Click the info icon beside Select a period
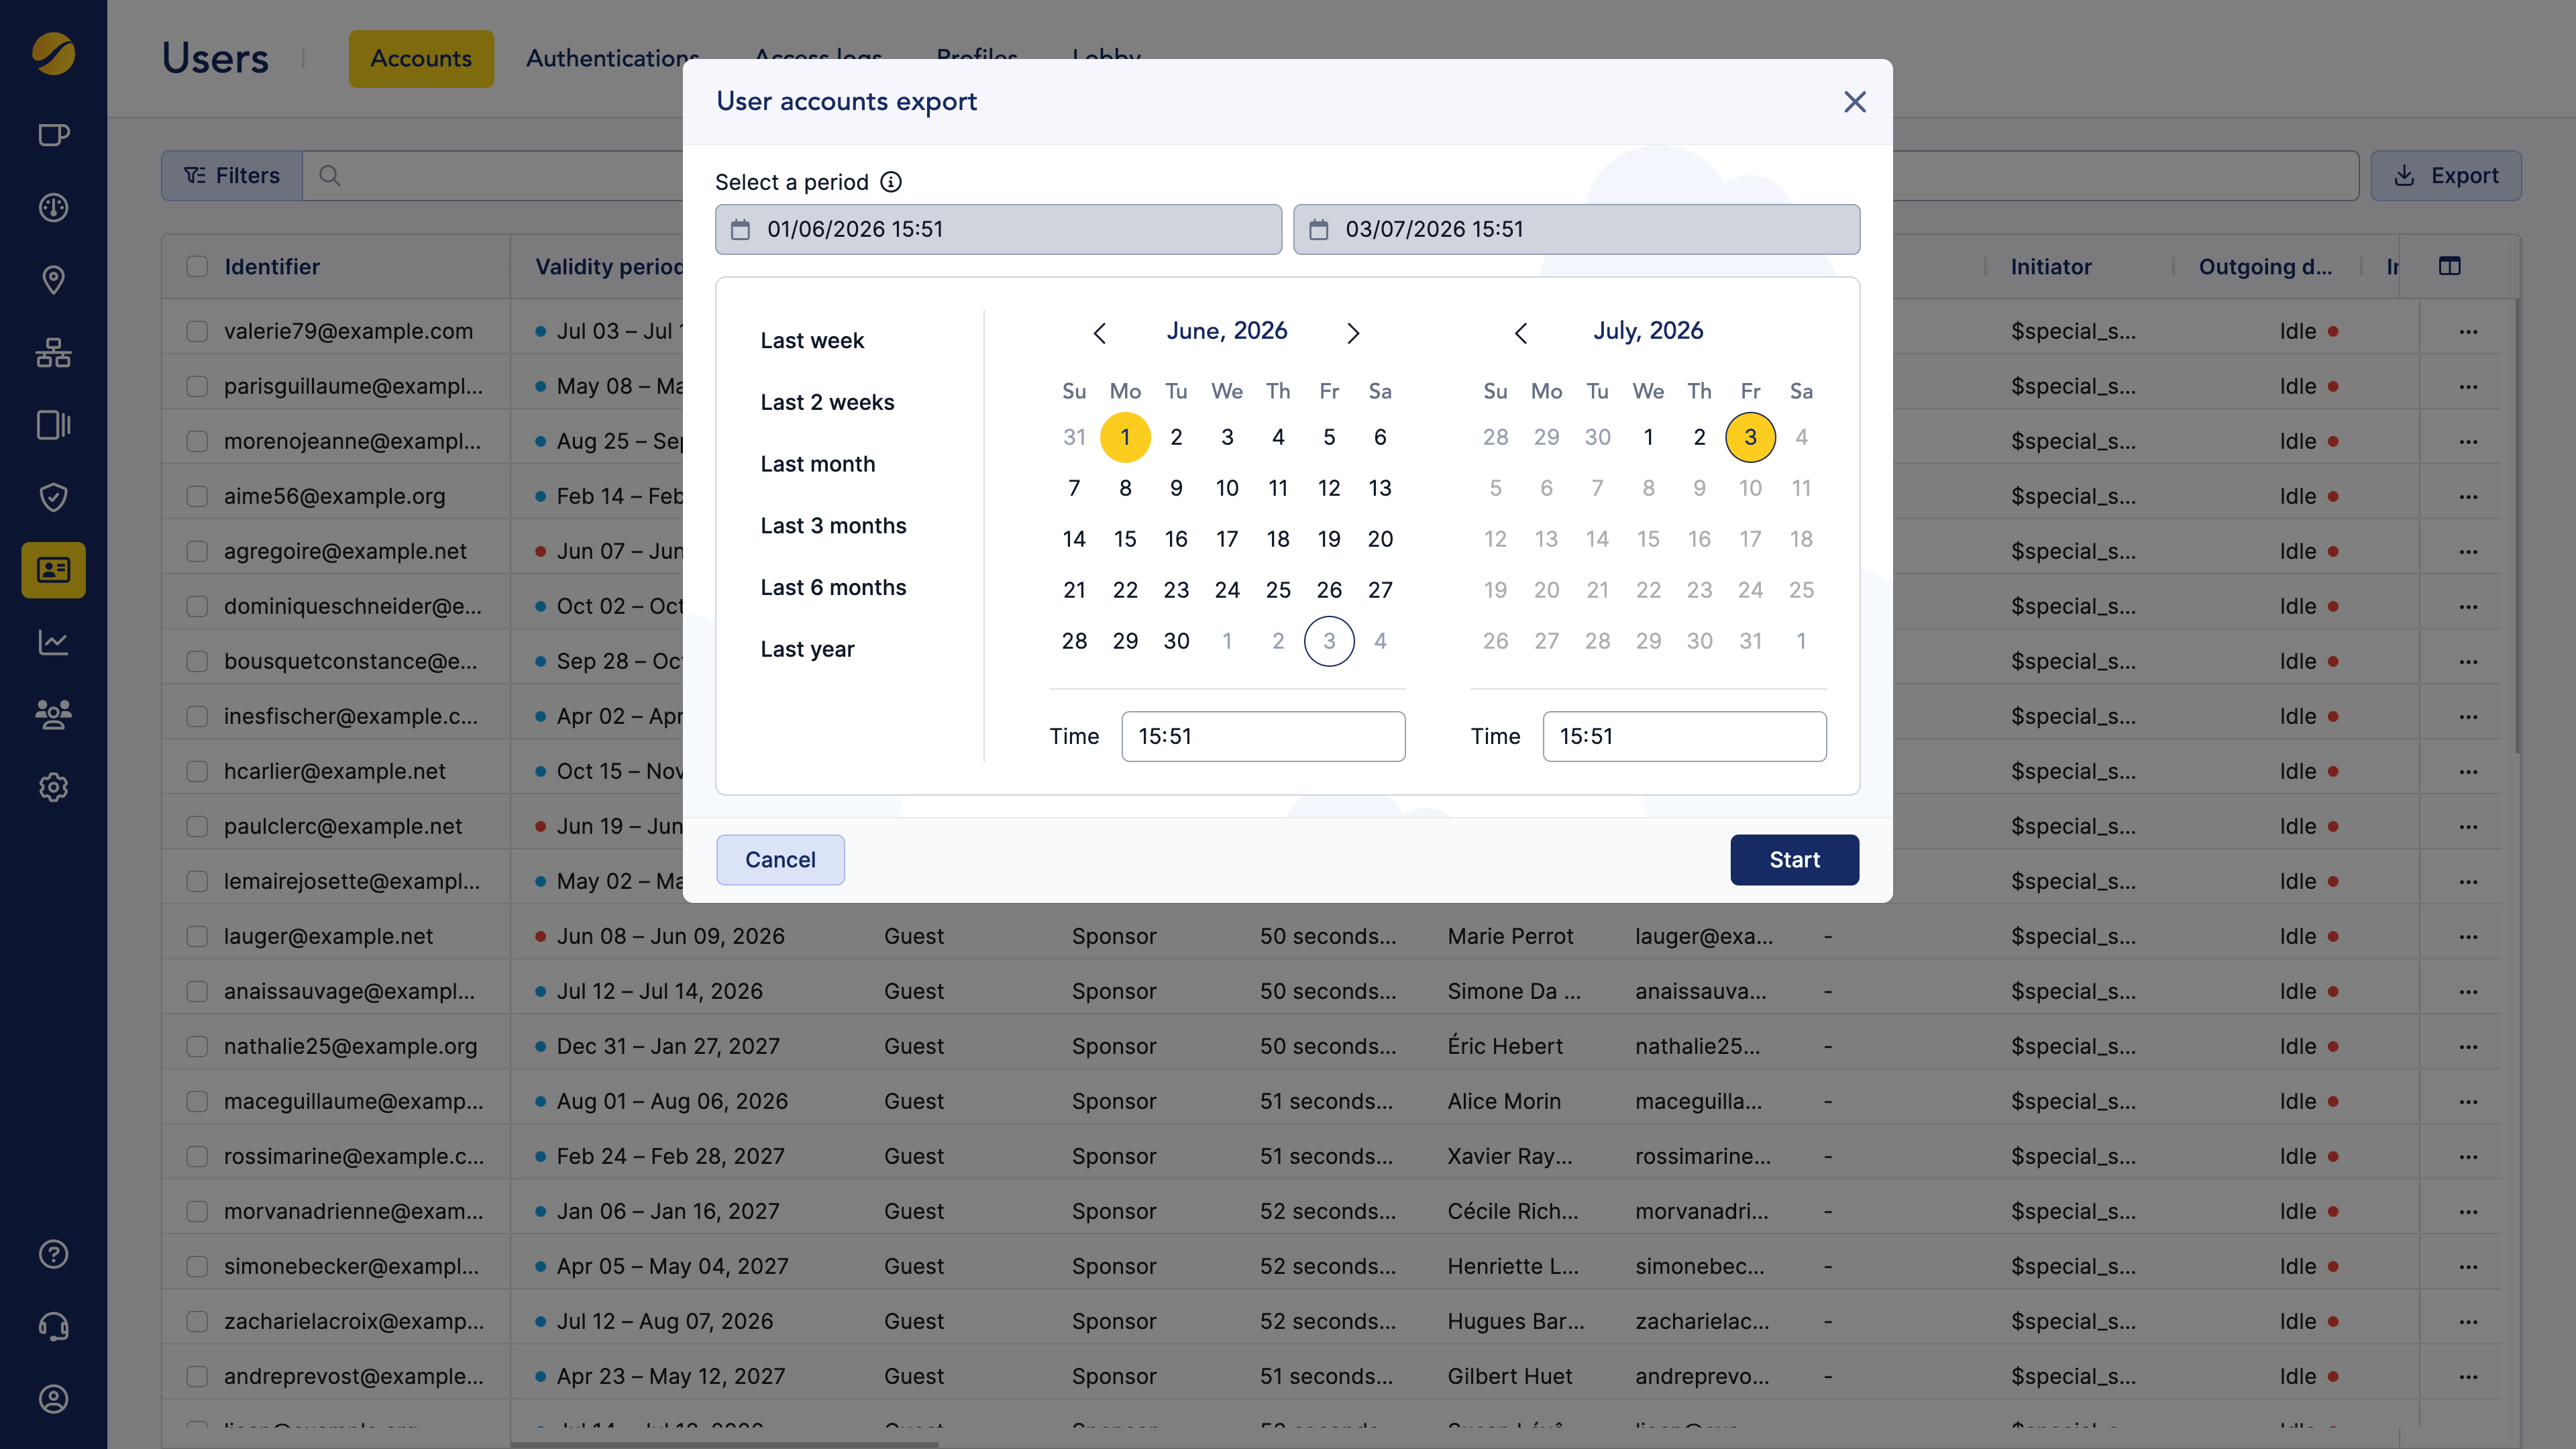Viewport: 2576px width, 1449px height. 890,182
